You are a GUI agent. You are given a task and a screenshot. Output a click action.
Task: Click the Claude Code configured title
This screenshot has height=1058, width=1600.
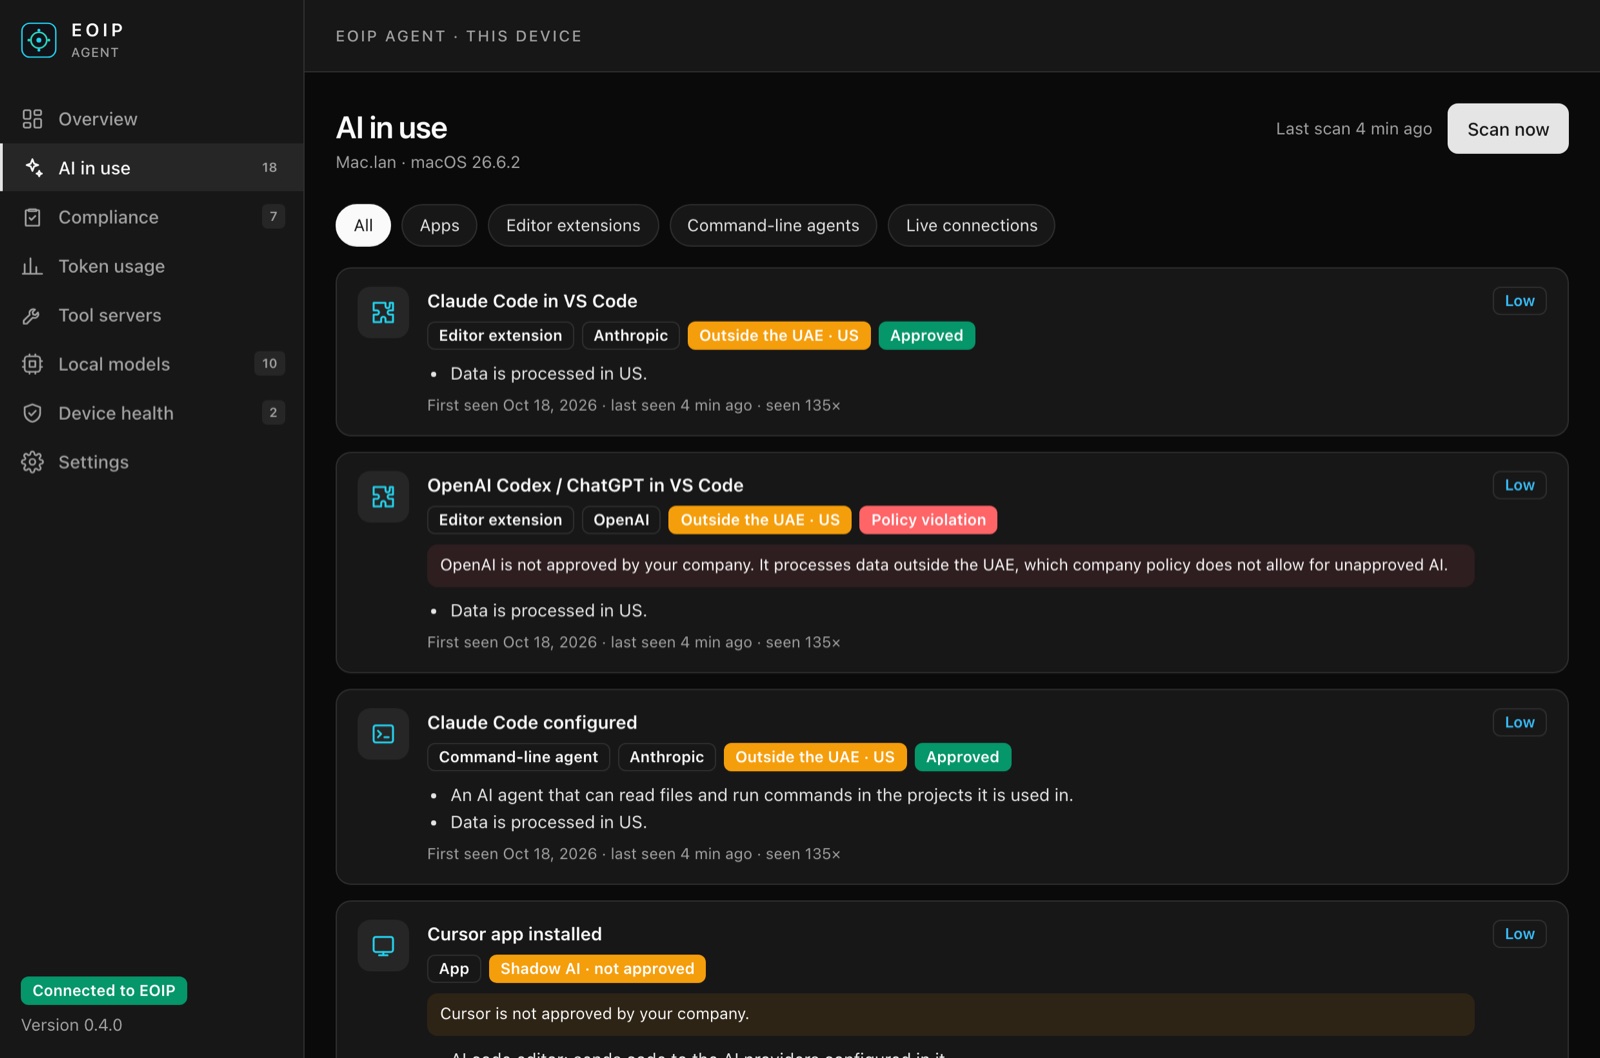pos(532,722)
